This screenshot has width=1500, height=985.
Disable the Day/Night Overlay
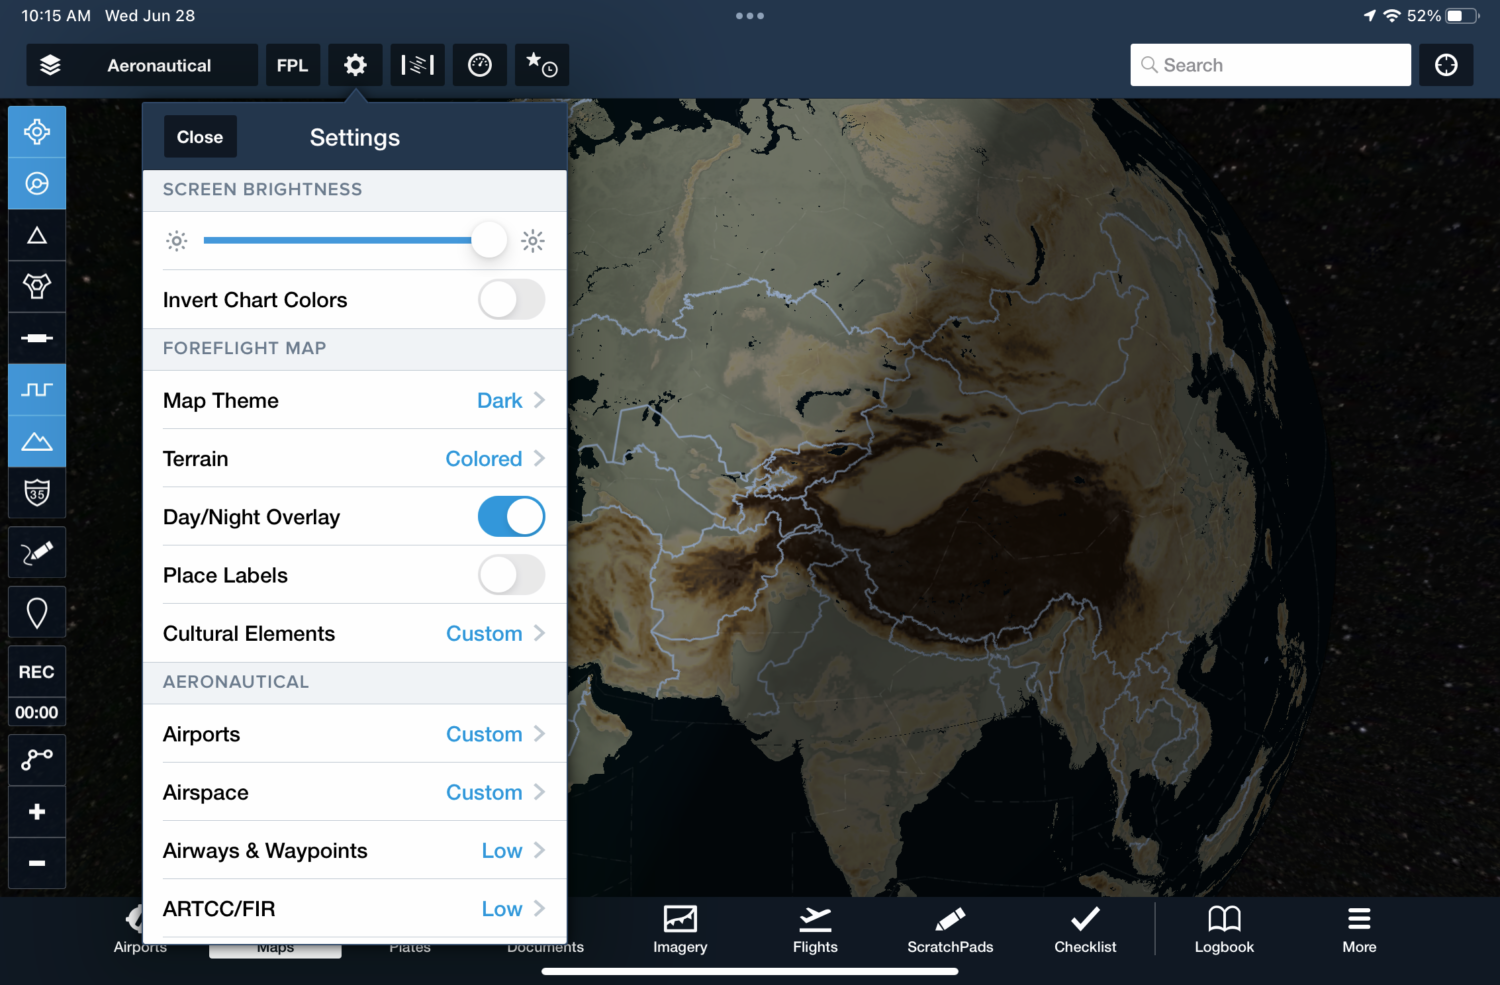point(511,516)
